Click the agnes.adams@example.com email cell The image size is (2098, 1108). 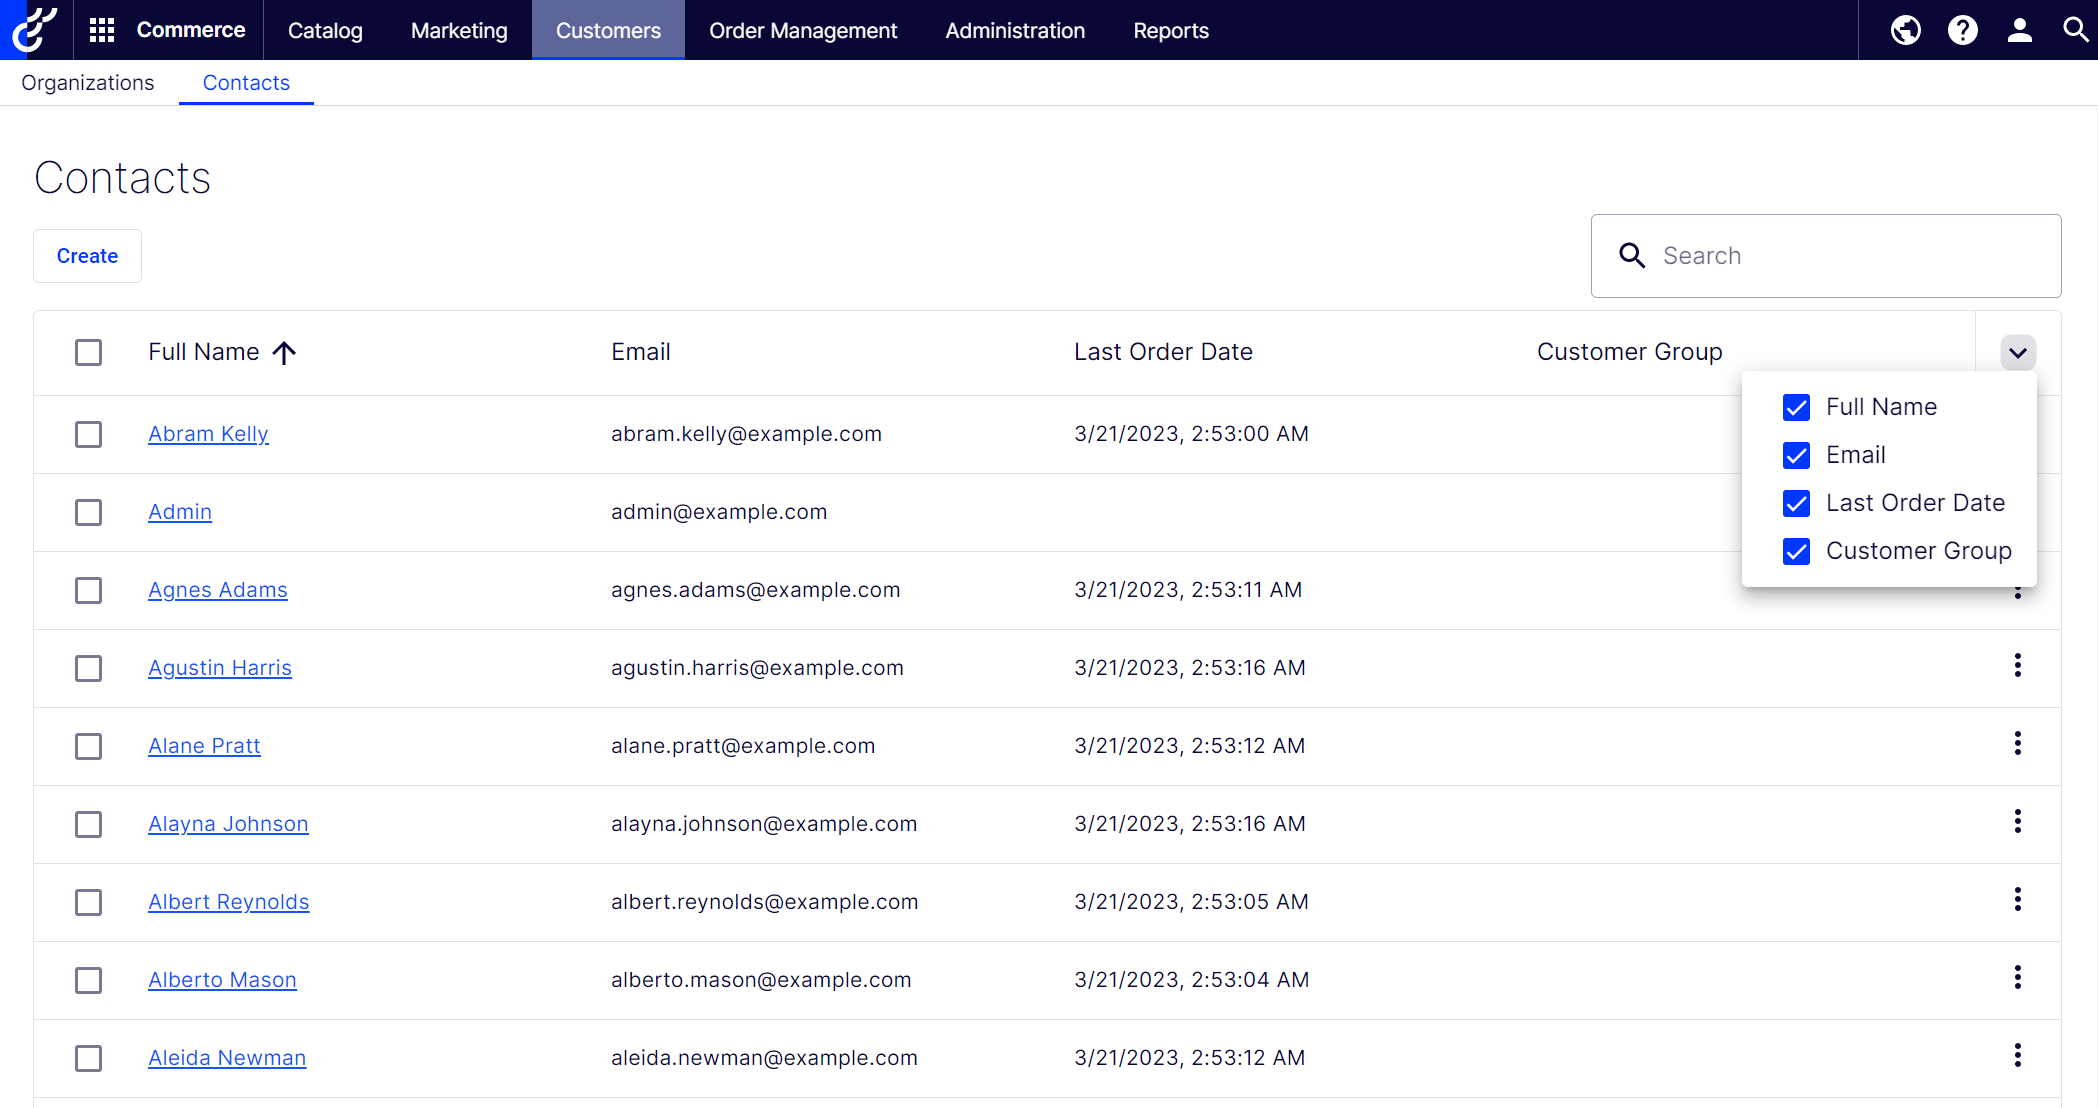pyautogui.click(x=756, y=590)
